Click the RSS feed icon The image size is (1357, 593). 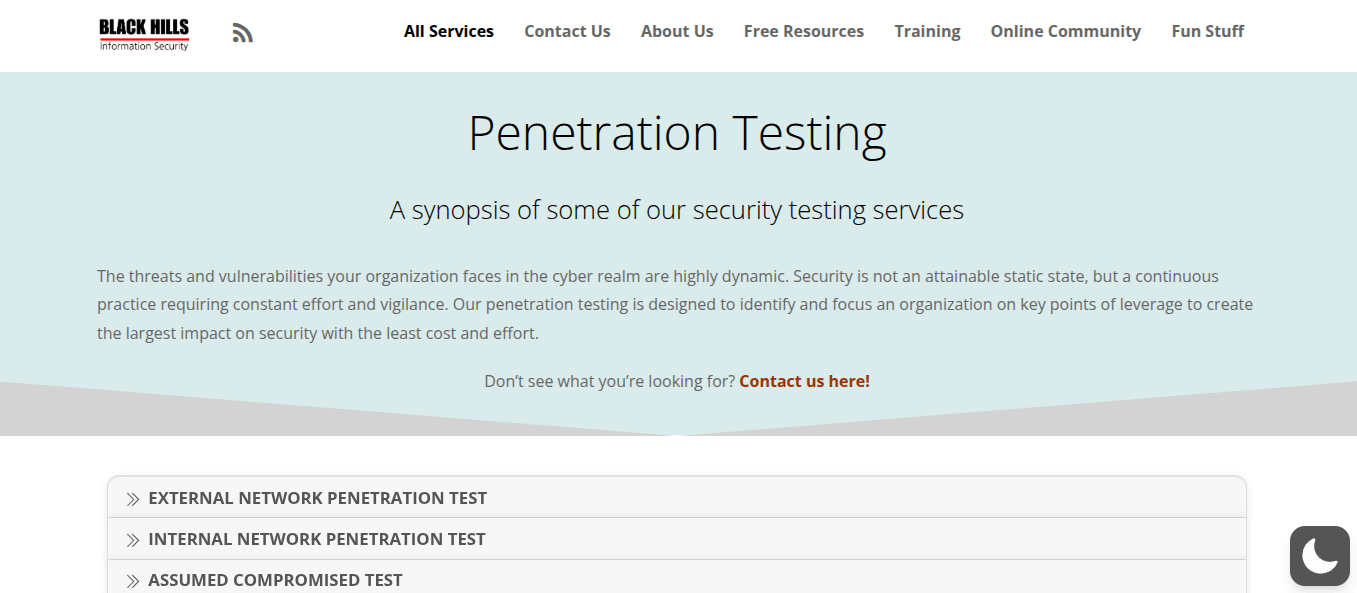click(x=242, y=33)
